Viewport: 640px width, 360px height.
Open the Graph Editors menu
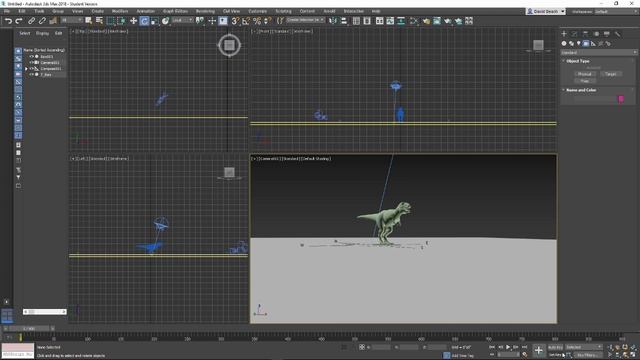coord(175,11)
